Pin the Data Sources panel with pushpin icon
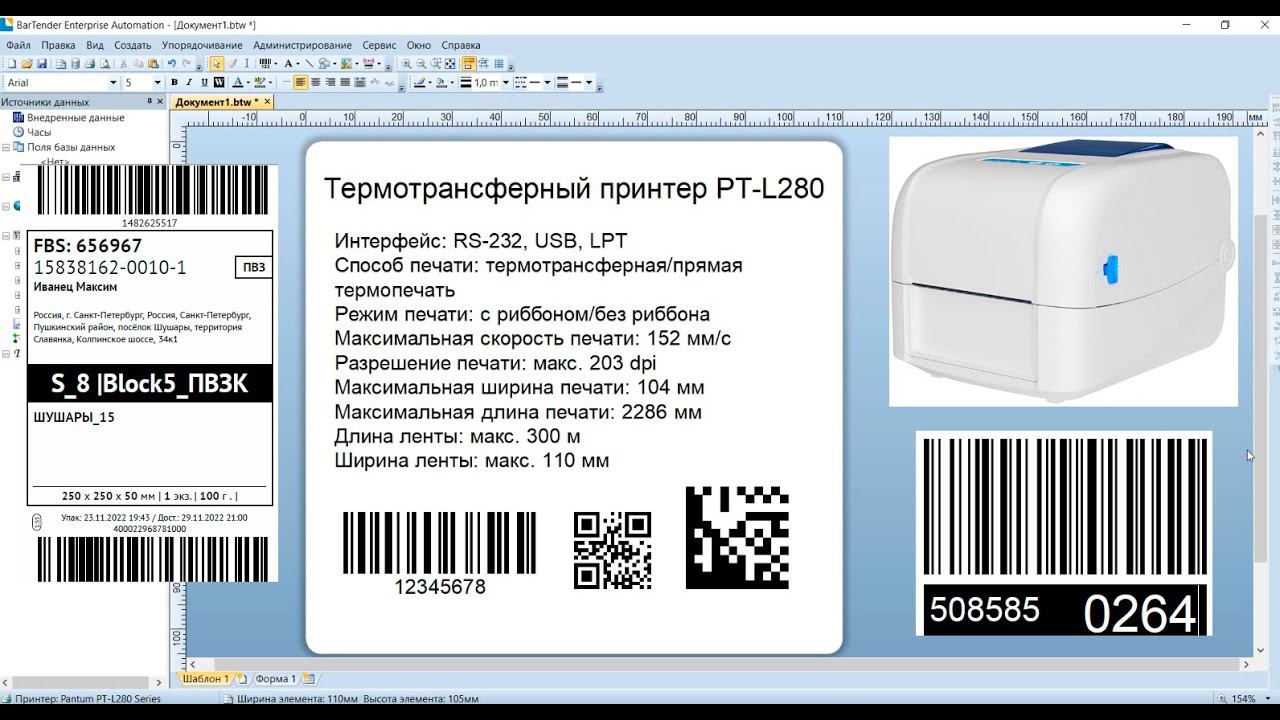1280x720 pixels. coord(150,101)
